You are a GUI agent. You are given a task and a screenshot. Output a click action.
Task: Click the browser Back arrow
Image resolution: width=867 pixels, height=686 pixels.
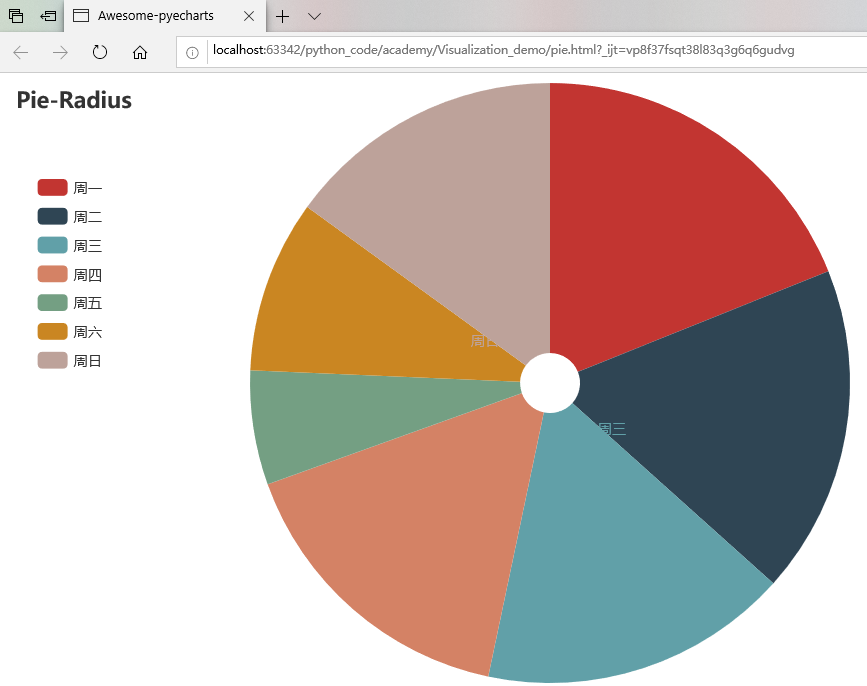click(x=20, y=53)
